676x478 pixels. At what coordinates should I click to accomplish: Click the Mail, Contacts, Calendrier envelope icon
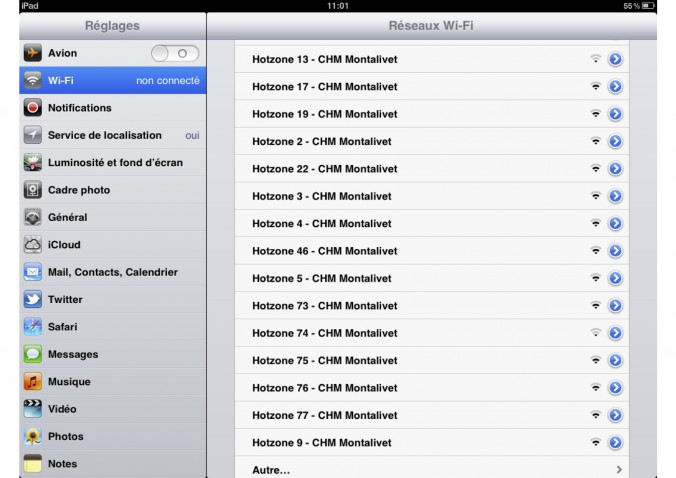point(33,272)
